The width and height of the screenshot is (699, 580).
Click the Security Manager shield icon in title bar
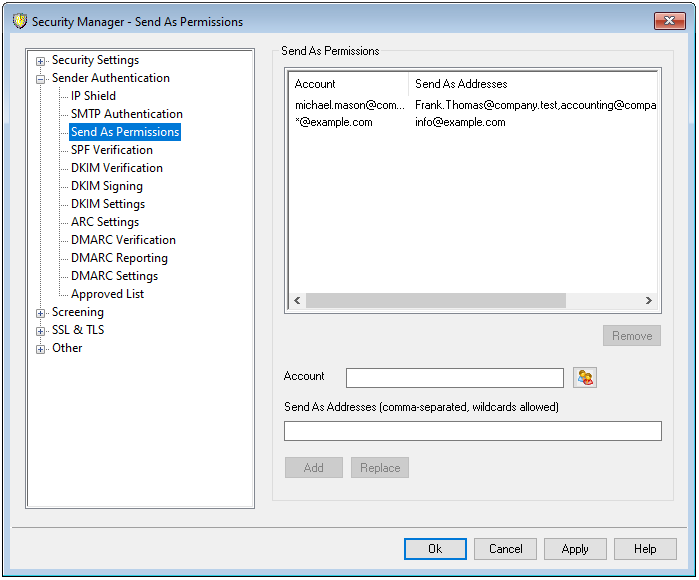tap(17, 21)
